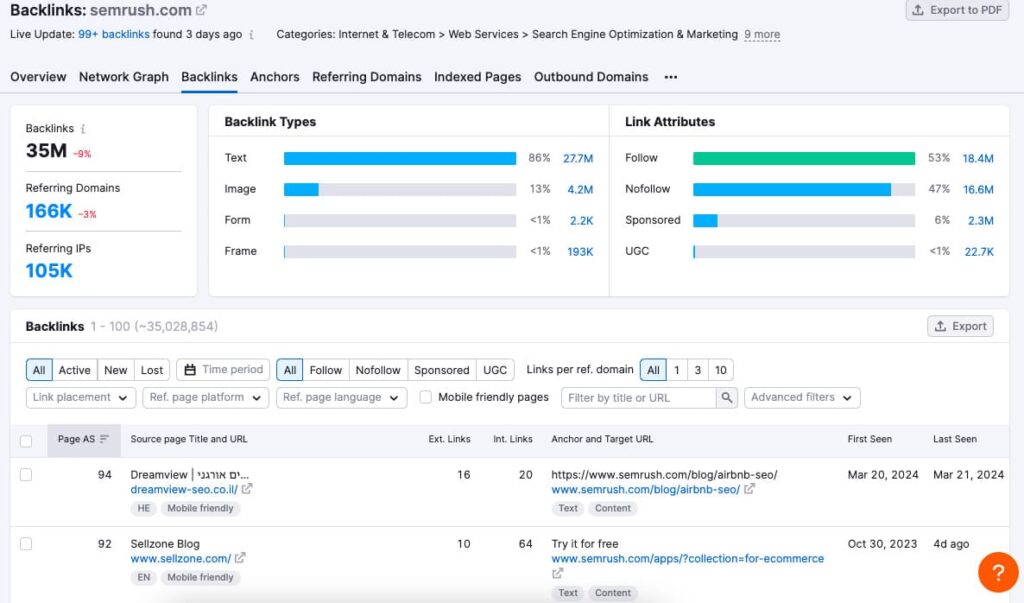Set links per ref. domain to 10
The width and height of the screenshot is (1024, 603).
720,370
